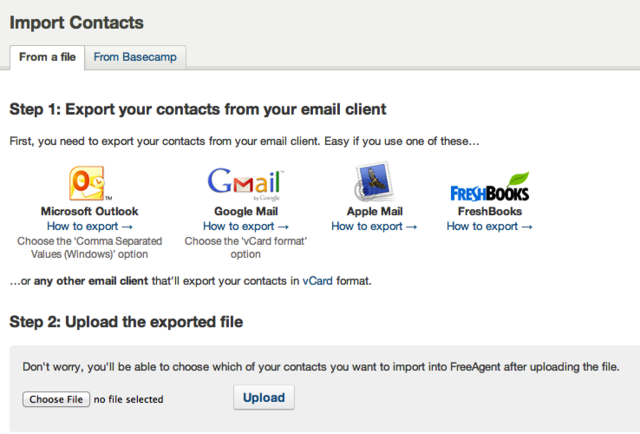
Task: Click the 'no file selected' text
Action: coord(128,400)
